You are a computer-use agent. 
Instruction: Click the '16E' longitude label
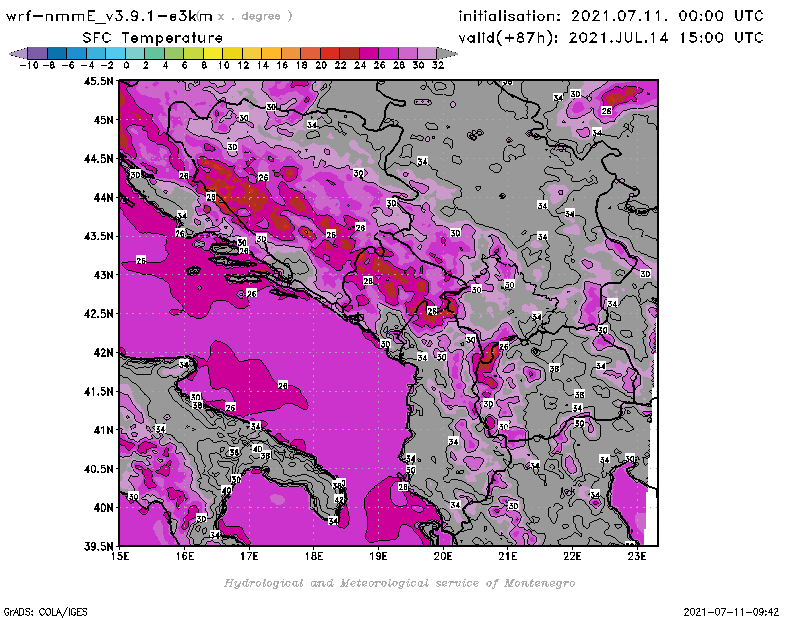tap(185, 556)
